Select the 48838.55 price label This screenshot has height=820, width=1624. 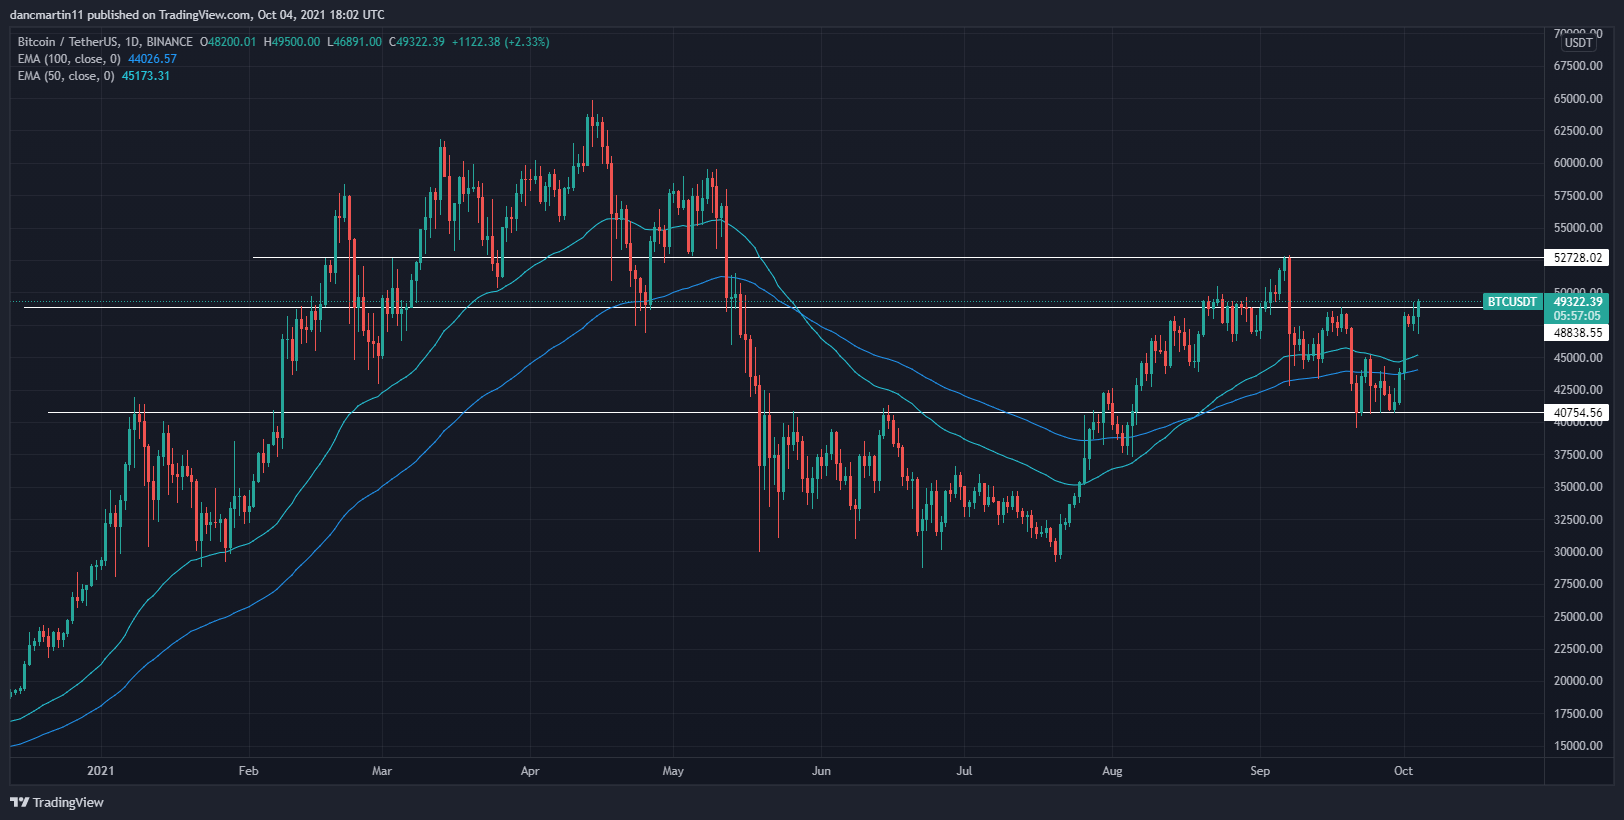point(1577,333)
